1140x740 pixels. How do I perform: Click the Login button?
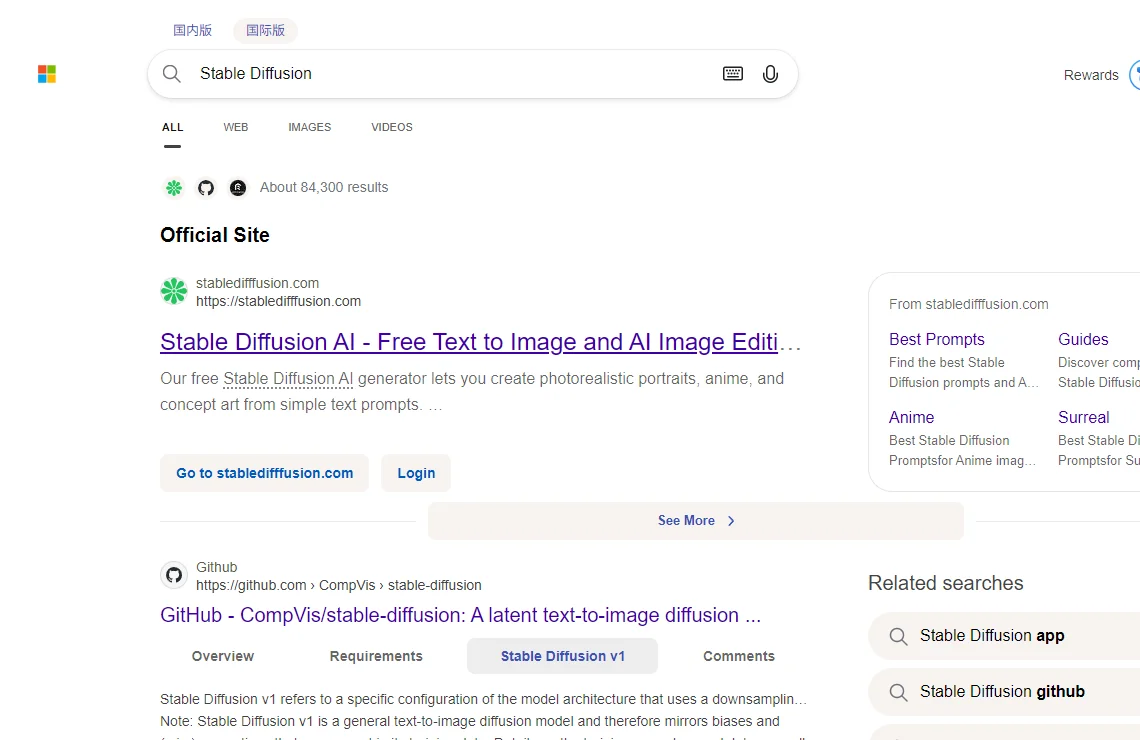[416, 473]
